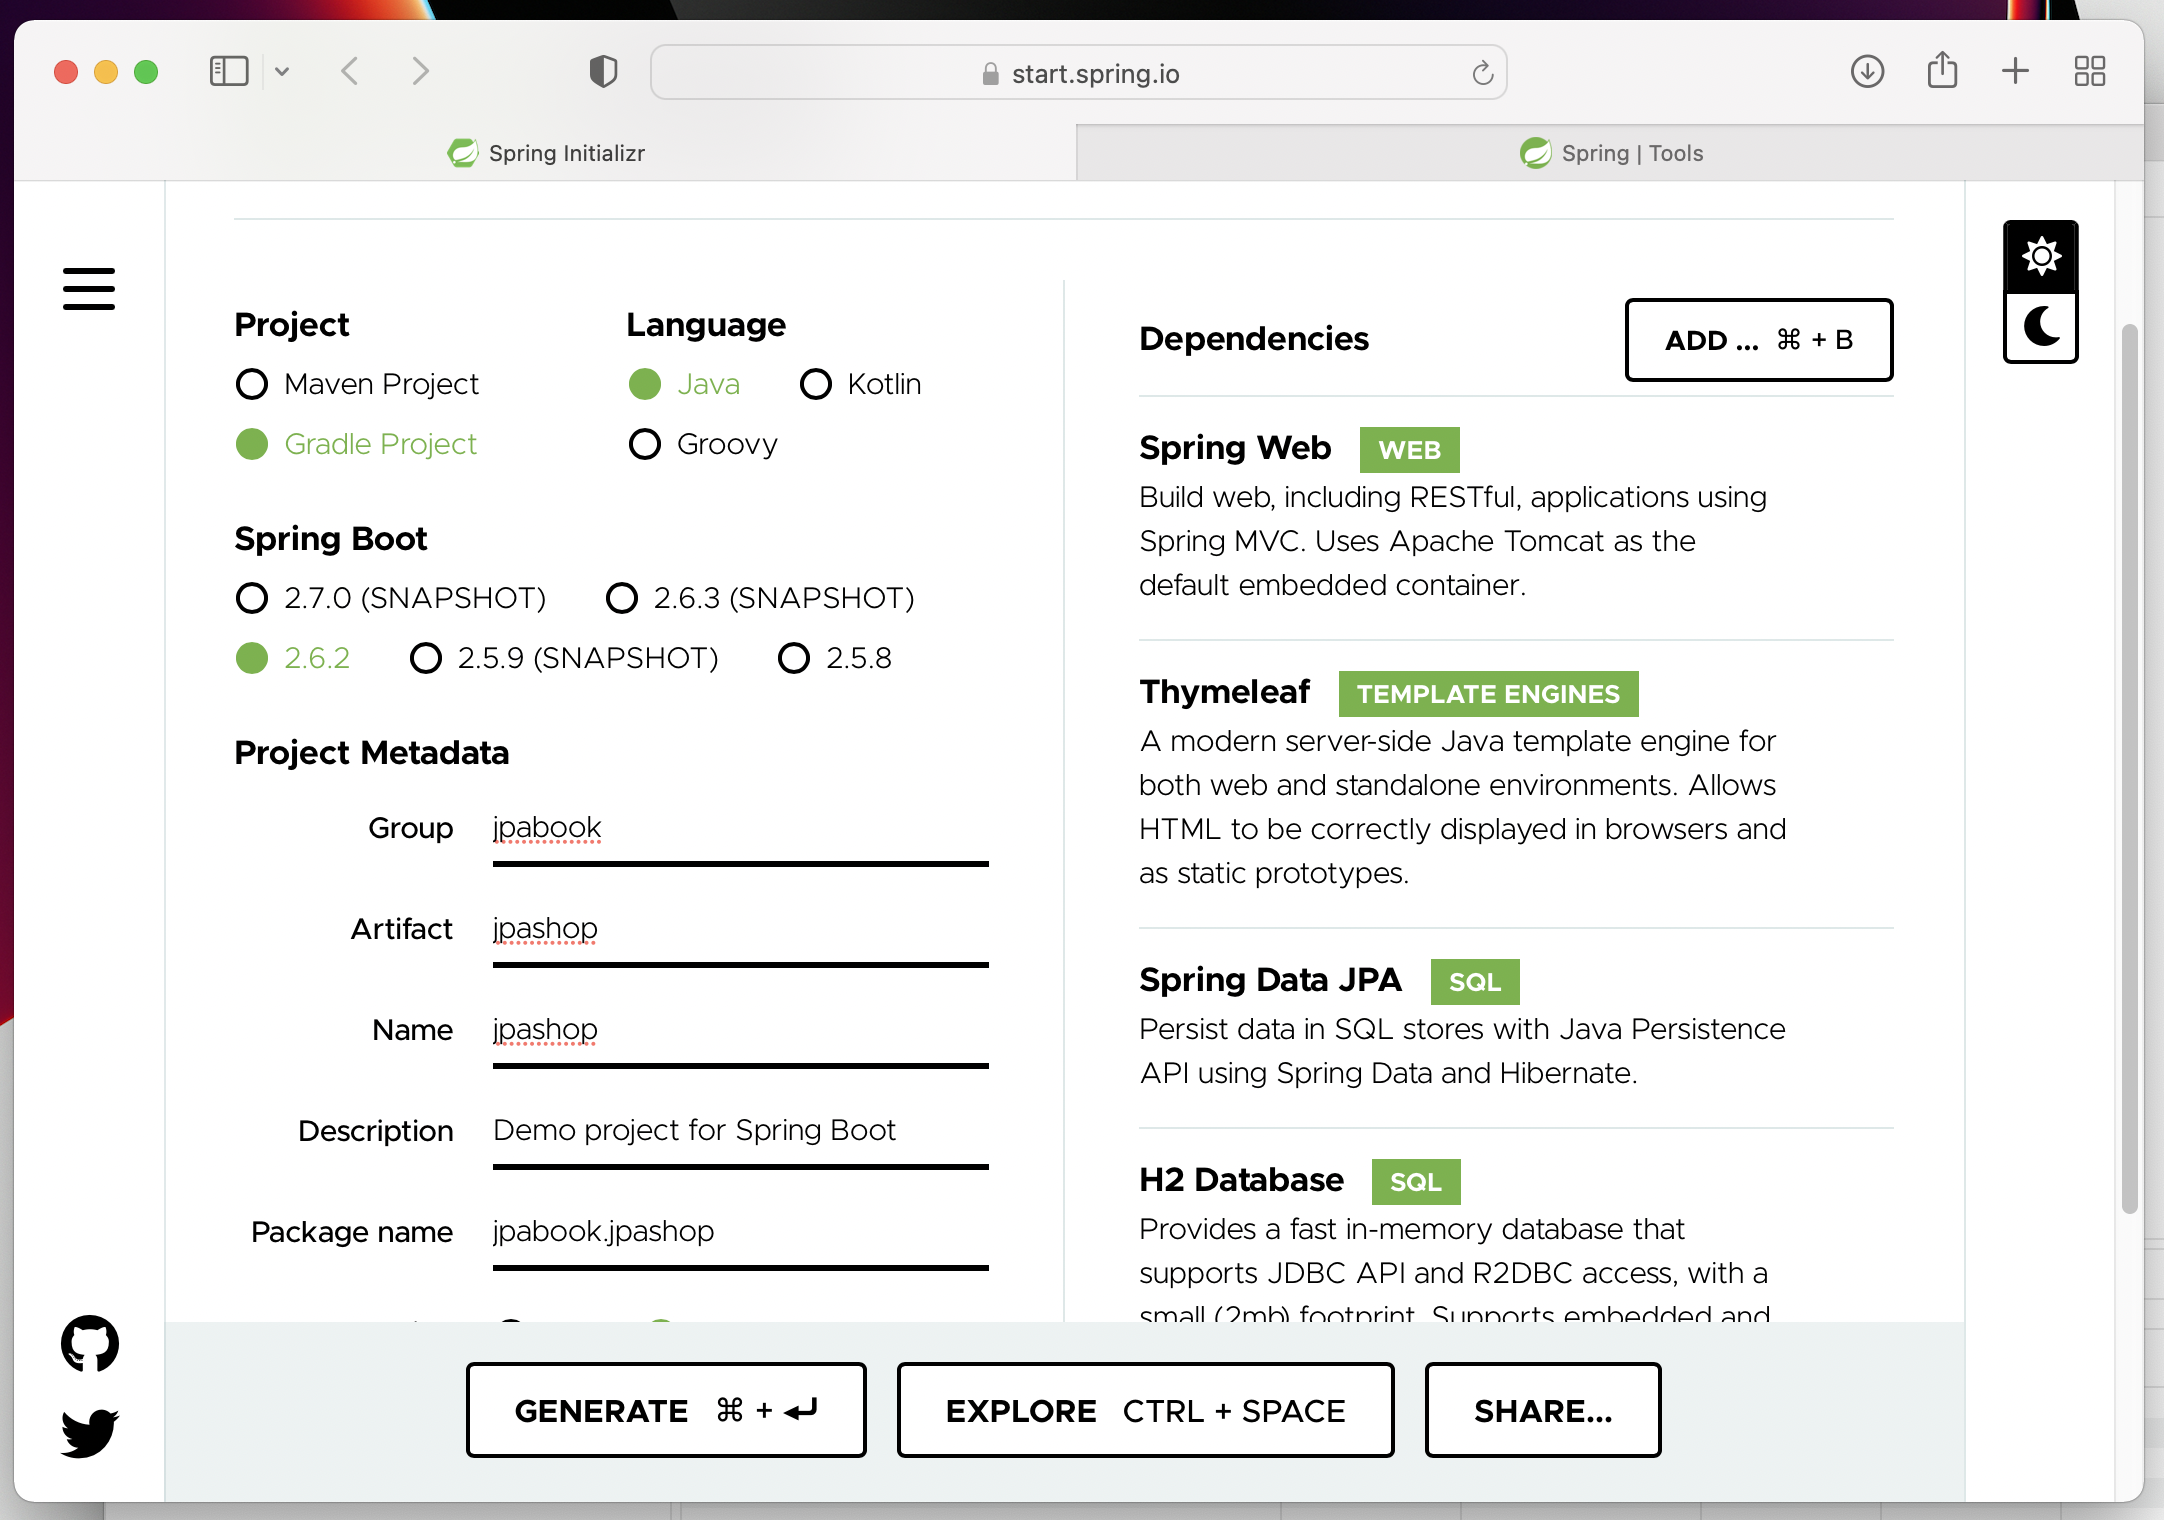This screenshot has height=1520, width=2164.
Task: Switch to dark theme with moon icon
Action: (2041, 326)
